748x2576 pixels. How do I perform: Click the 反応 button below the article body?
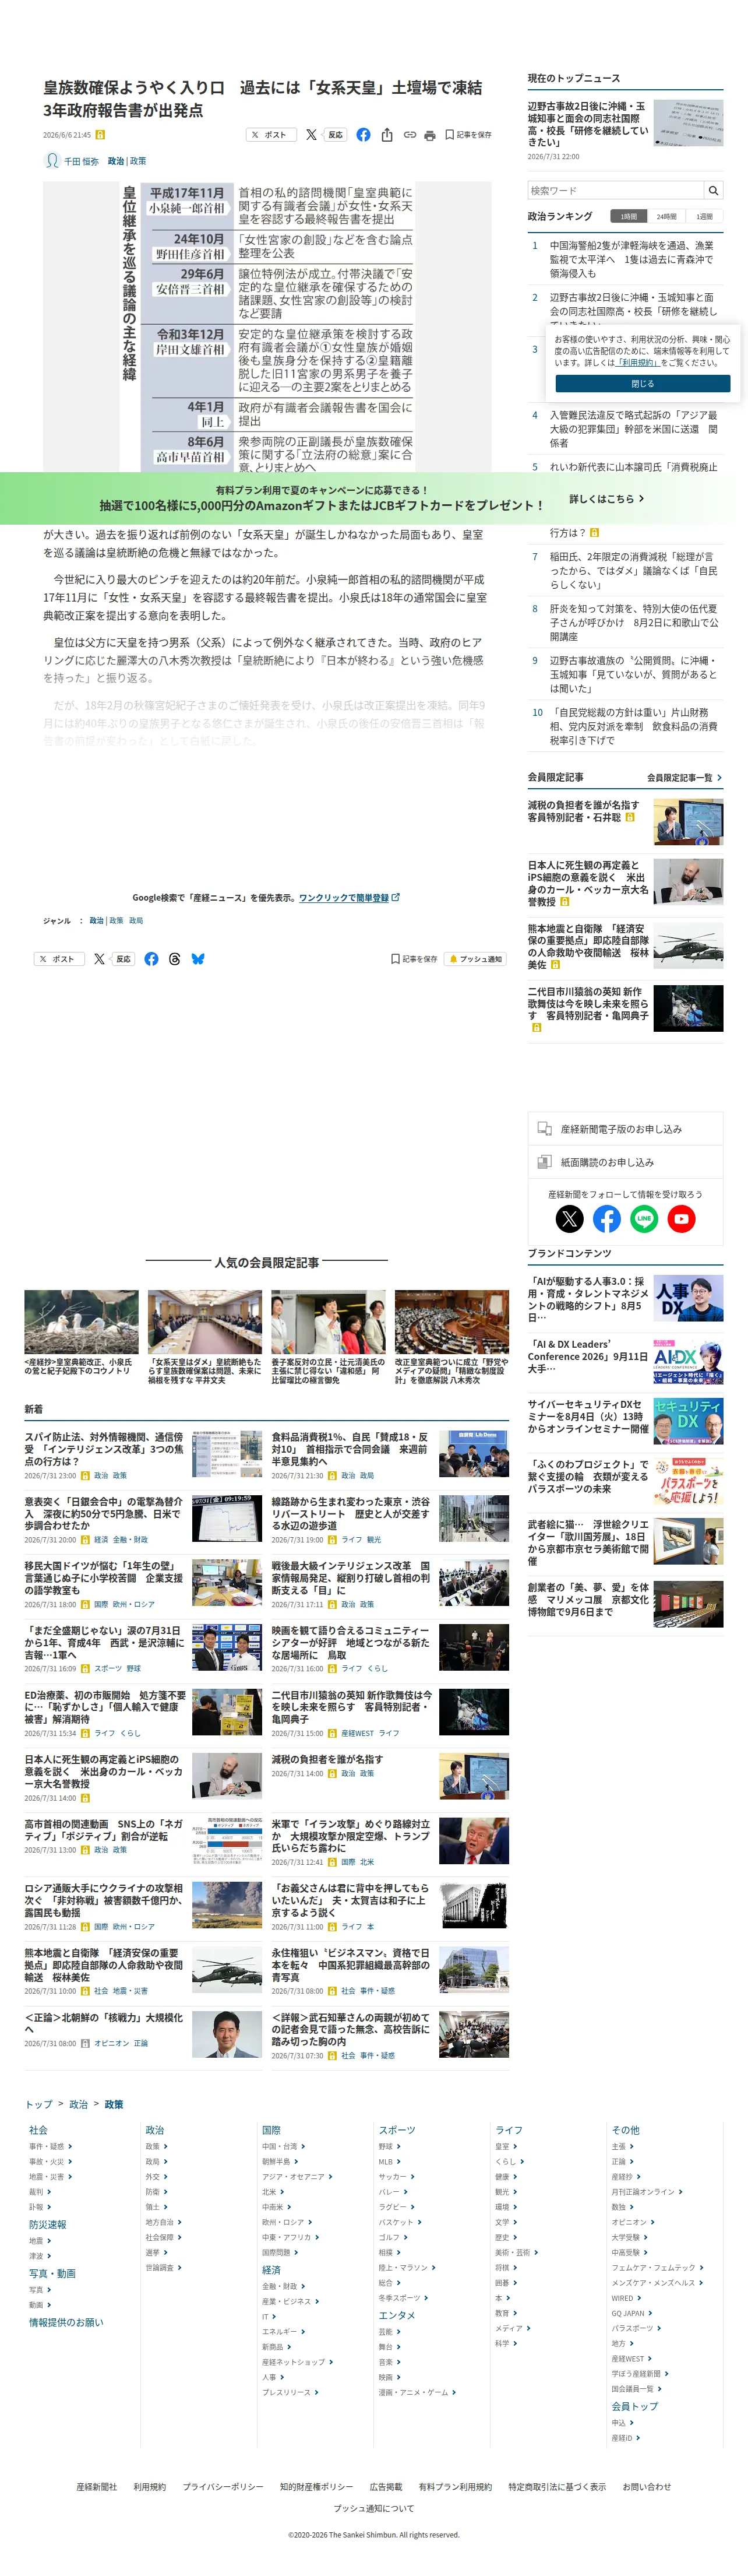pyautogui.click(x=124, y=959)
